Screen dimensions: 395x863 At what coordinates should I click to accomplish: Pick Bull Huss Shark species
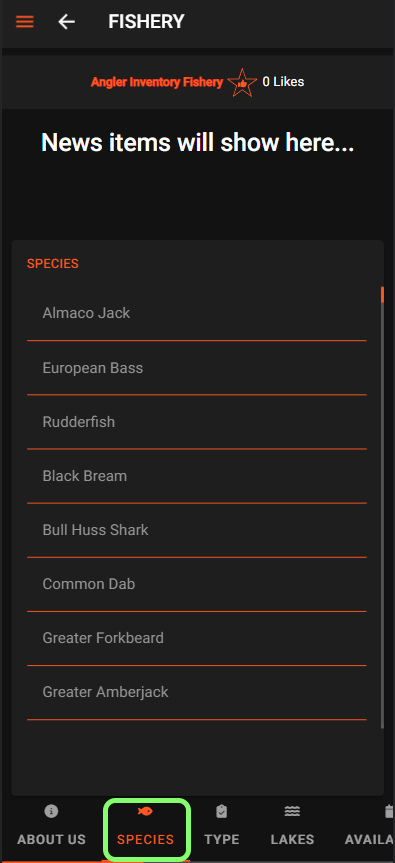[196, 530]
